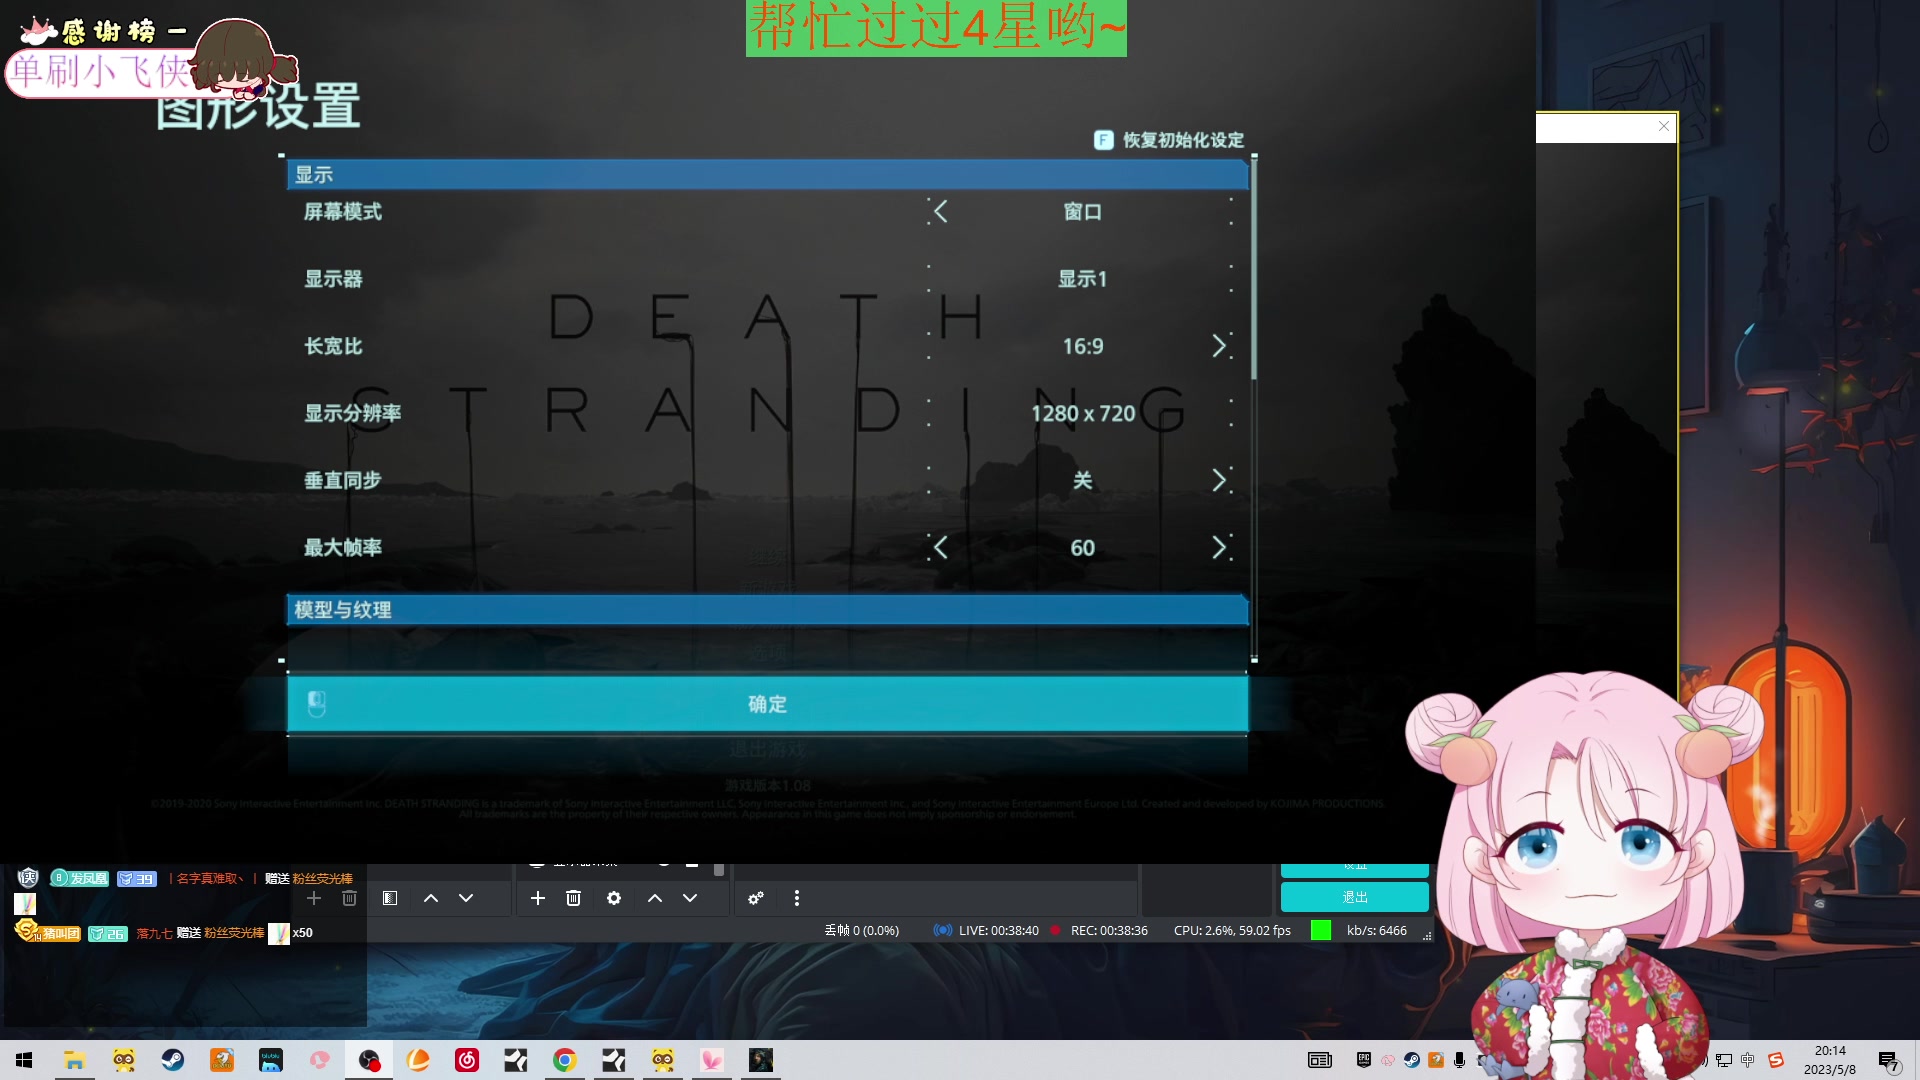Select the 长宽比 setting label

pos(333,346)
